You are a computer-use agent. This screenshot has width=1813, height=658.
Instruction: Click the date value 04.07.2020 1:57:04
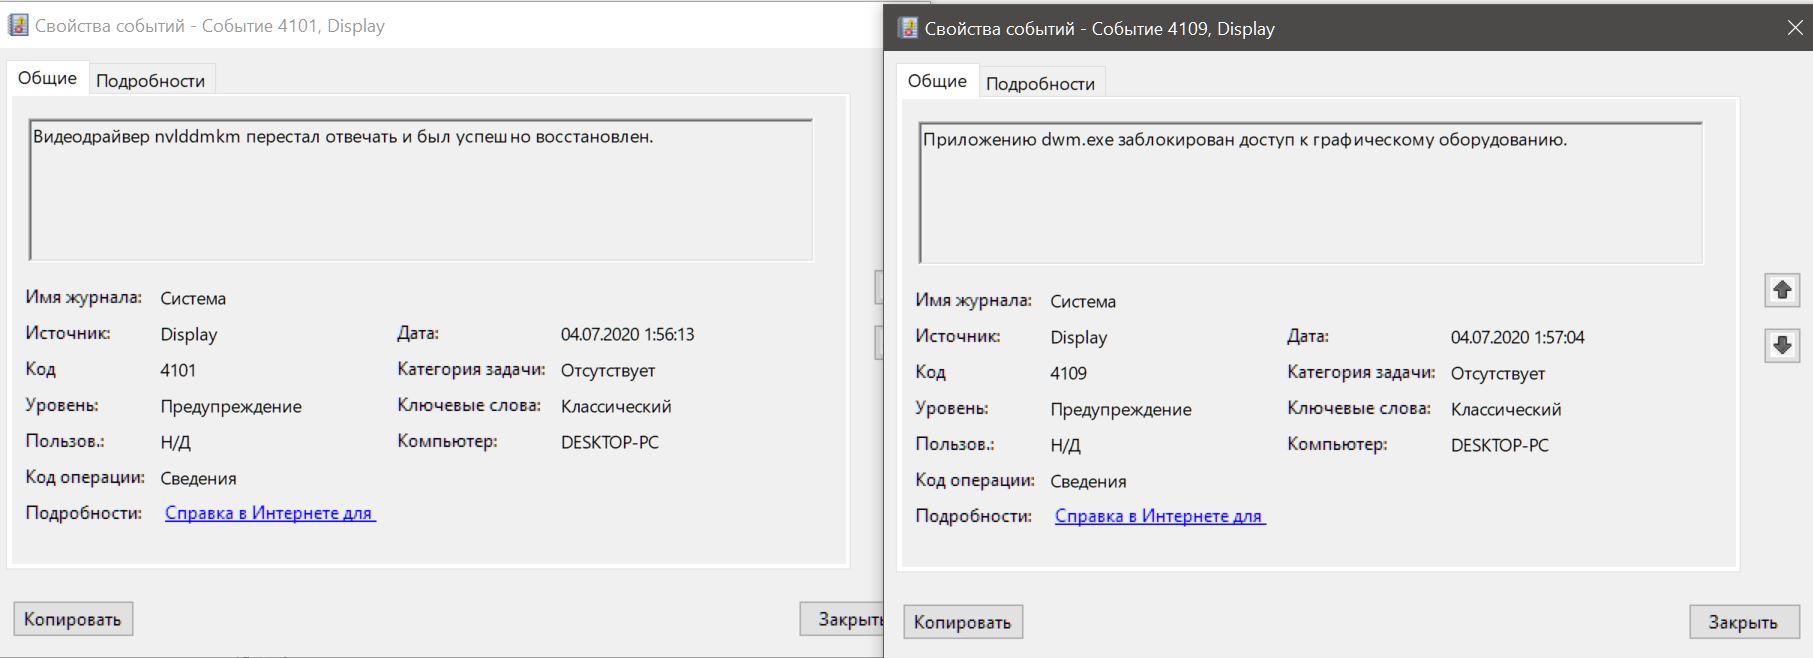(1517, 337)
